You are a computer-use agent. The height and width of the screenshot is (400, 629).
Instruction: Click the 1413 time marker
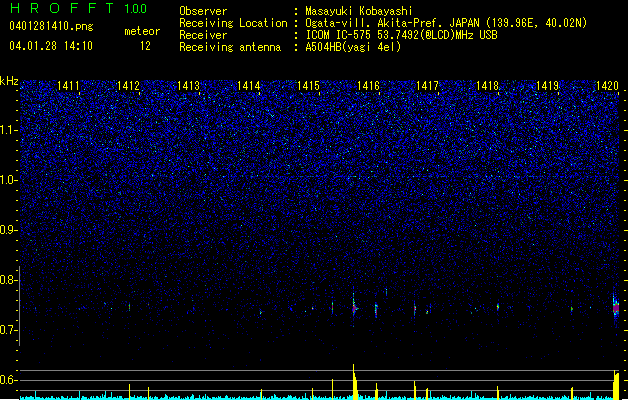188,86
